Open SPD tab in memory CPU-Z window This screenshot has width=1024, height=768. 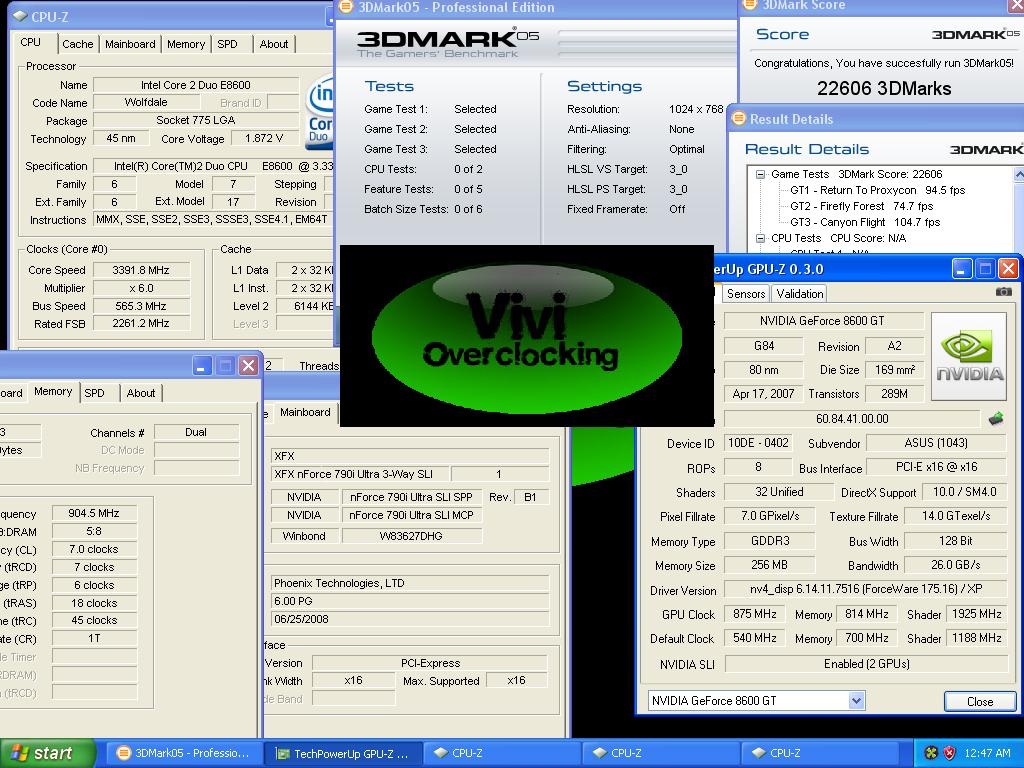tap(95, 392)
